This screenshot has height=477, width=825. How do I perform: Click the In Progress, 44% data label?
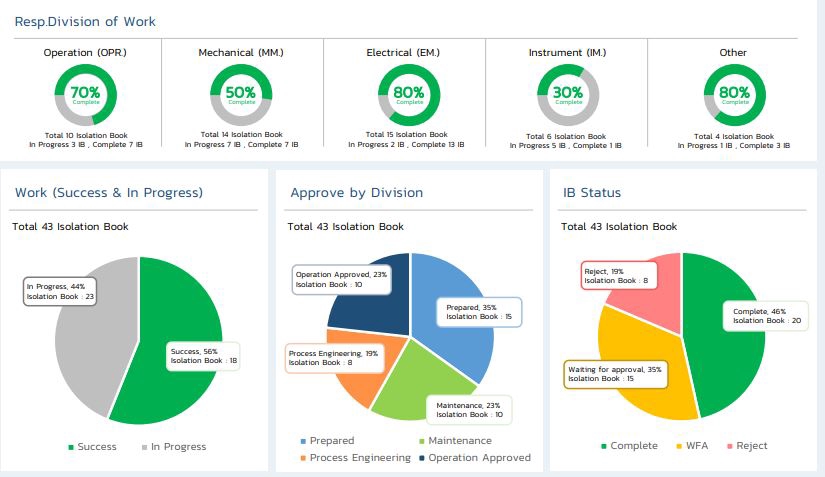point(60,291)
